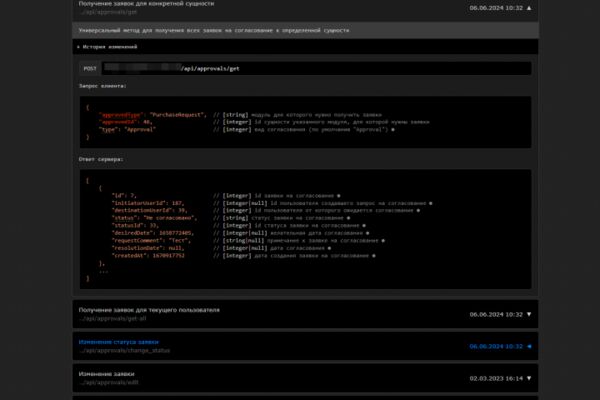The height and width of the screenshot is (400, 600).
Task: Click the "Запрос клиента:" label
Action: click(103, 86)
